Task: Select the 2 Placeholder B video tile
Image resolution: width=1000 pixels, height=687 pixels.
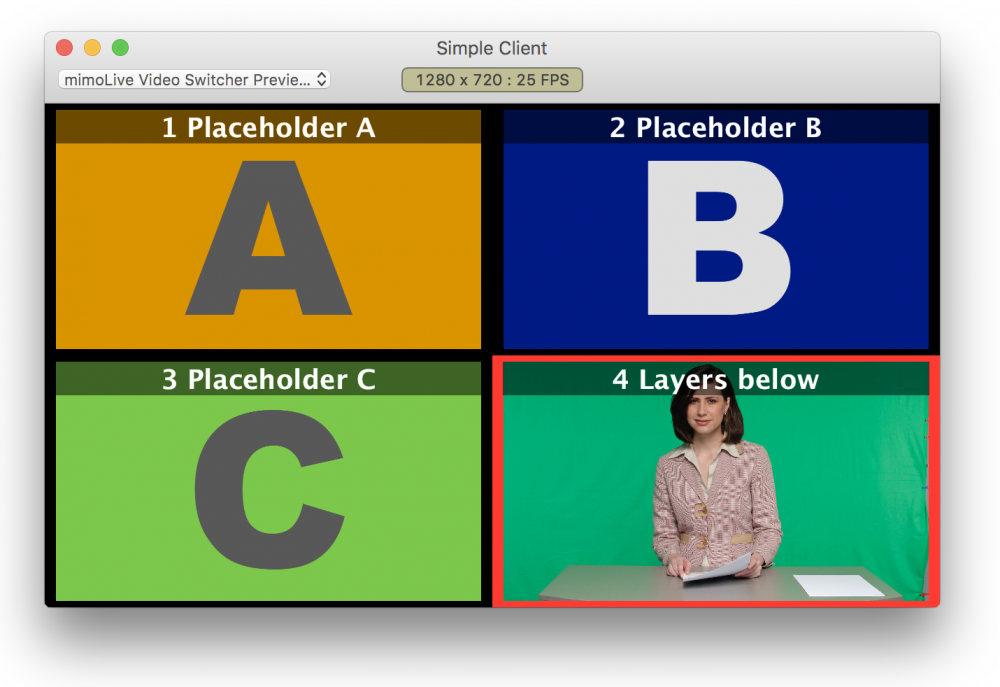Action: 716,230
